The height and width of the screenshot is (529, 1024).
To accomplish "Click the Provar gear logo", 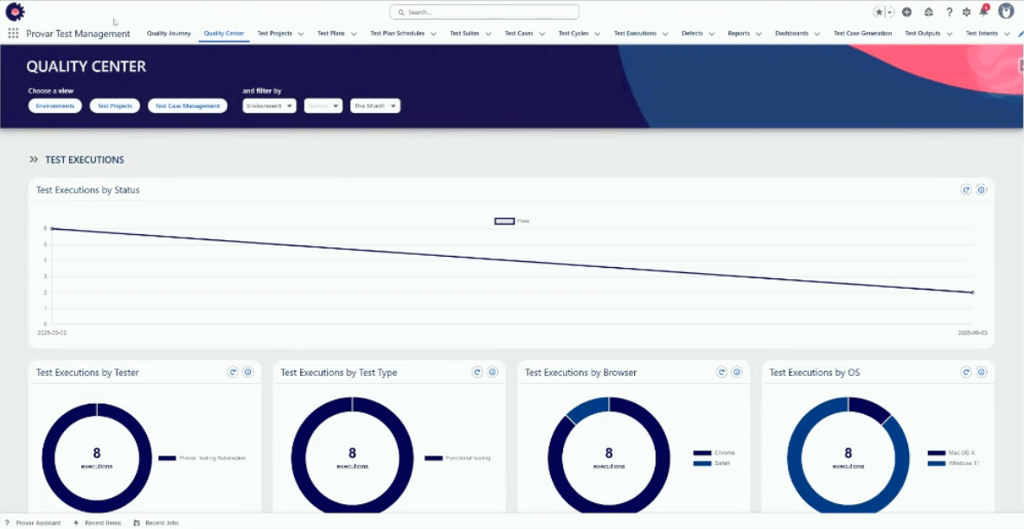I will 15,12.
